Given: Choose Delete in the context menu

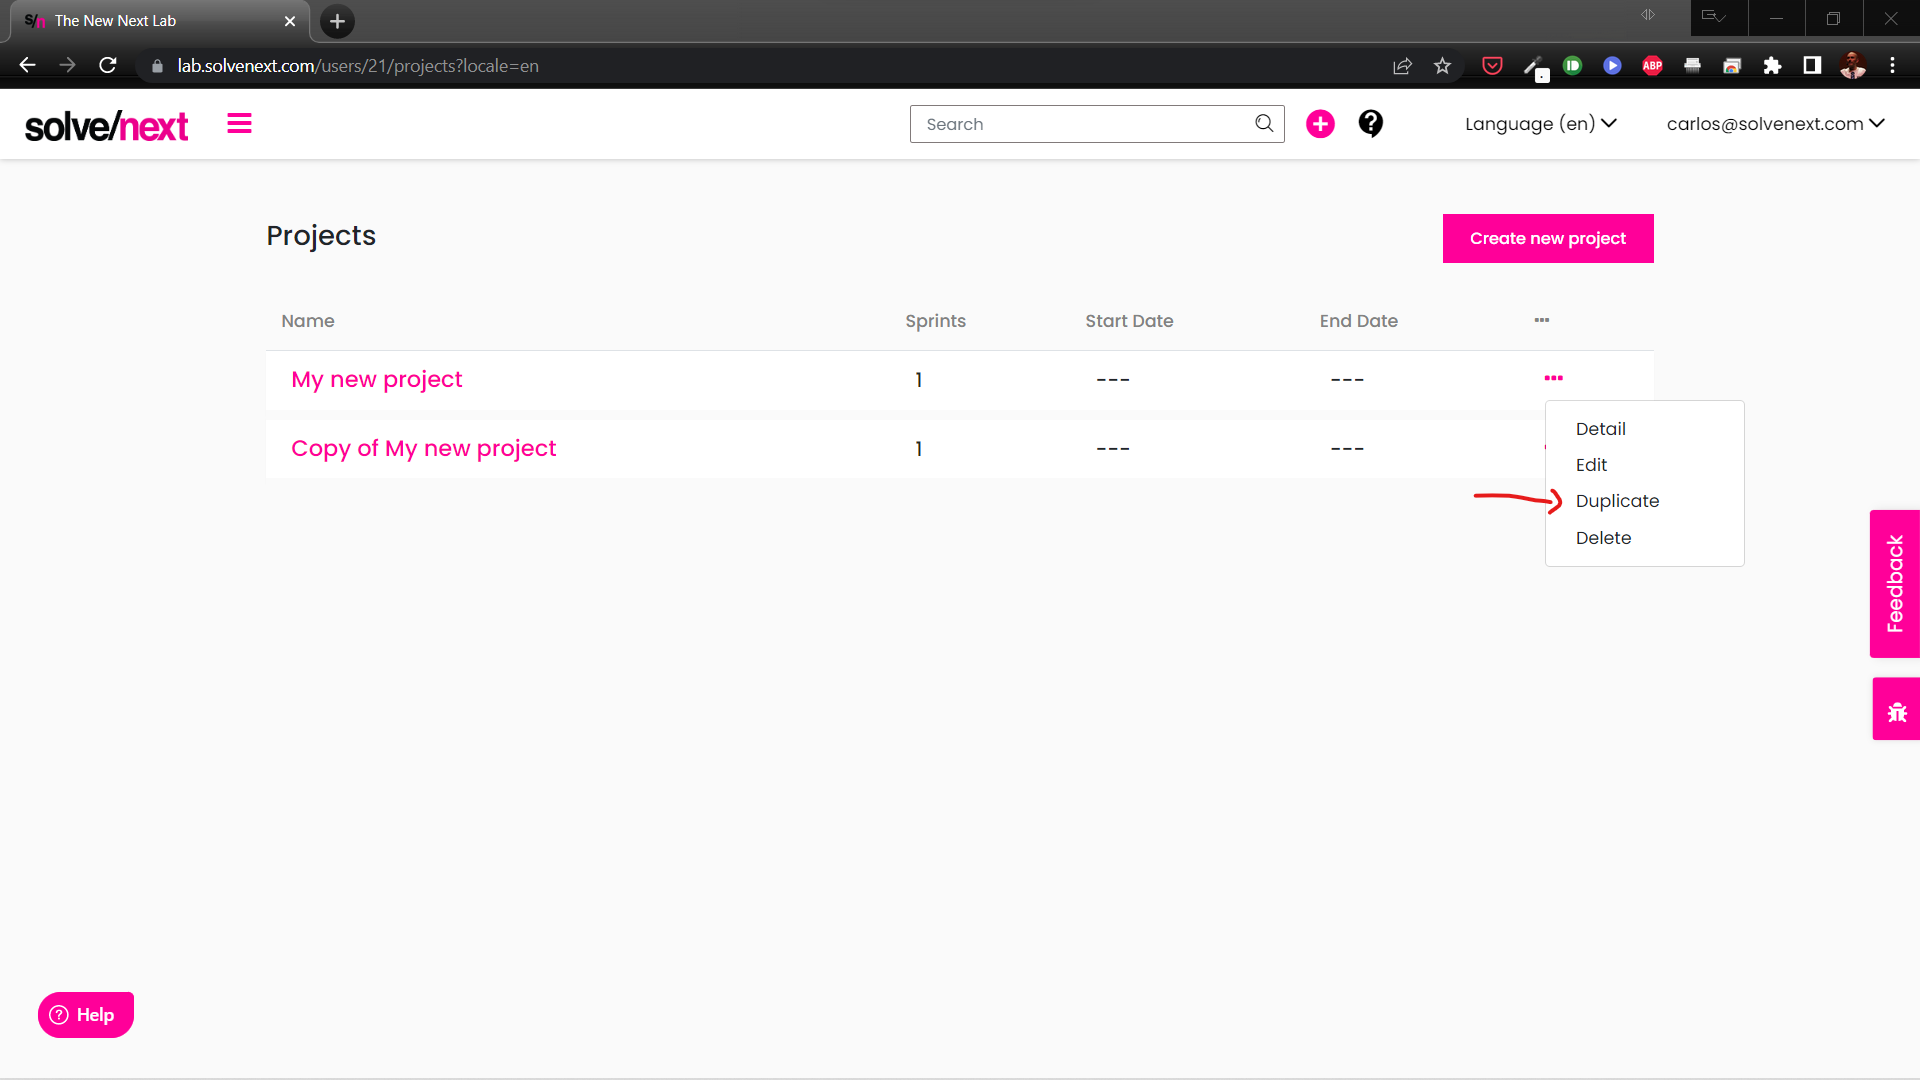Looking at the screenshot, I should point(1603,538).
